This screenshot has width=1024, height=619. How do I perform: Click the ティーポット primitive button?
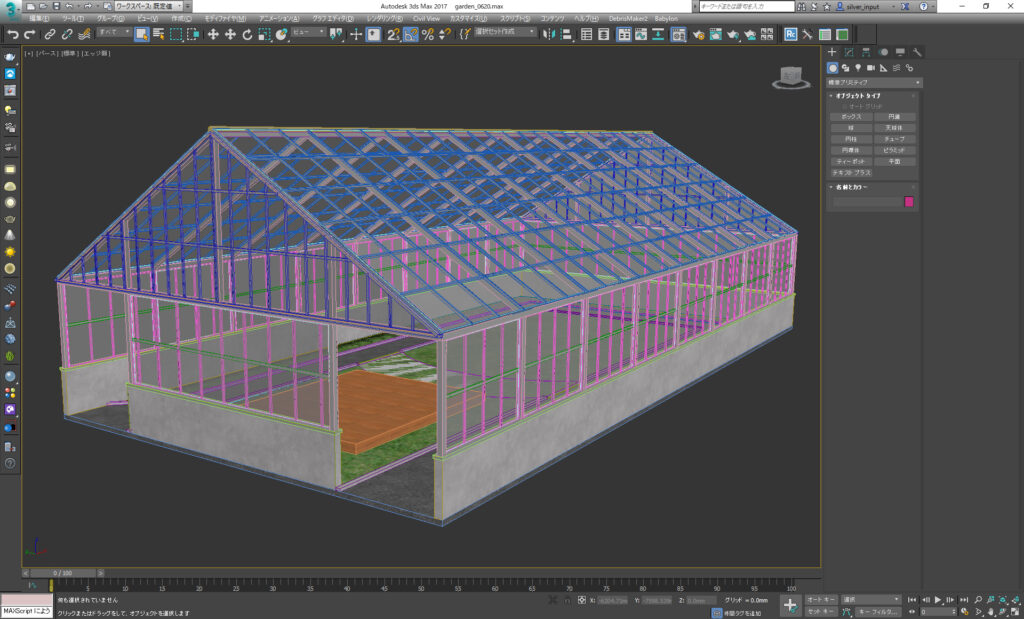(851, 161)
